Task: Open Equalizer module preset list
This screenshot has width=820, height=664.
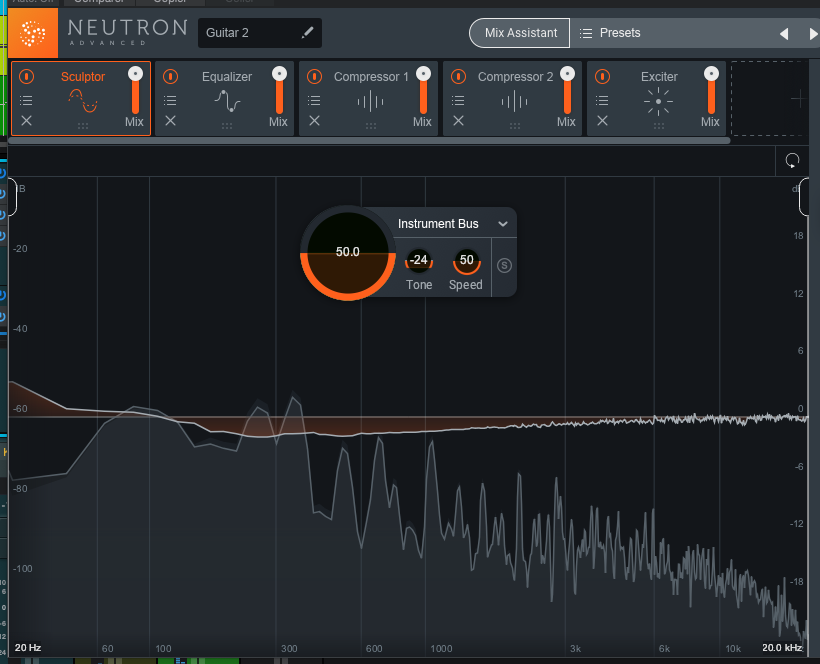Action: pyautogui.click(x=170, y=100)
